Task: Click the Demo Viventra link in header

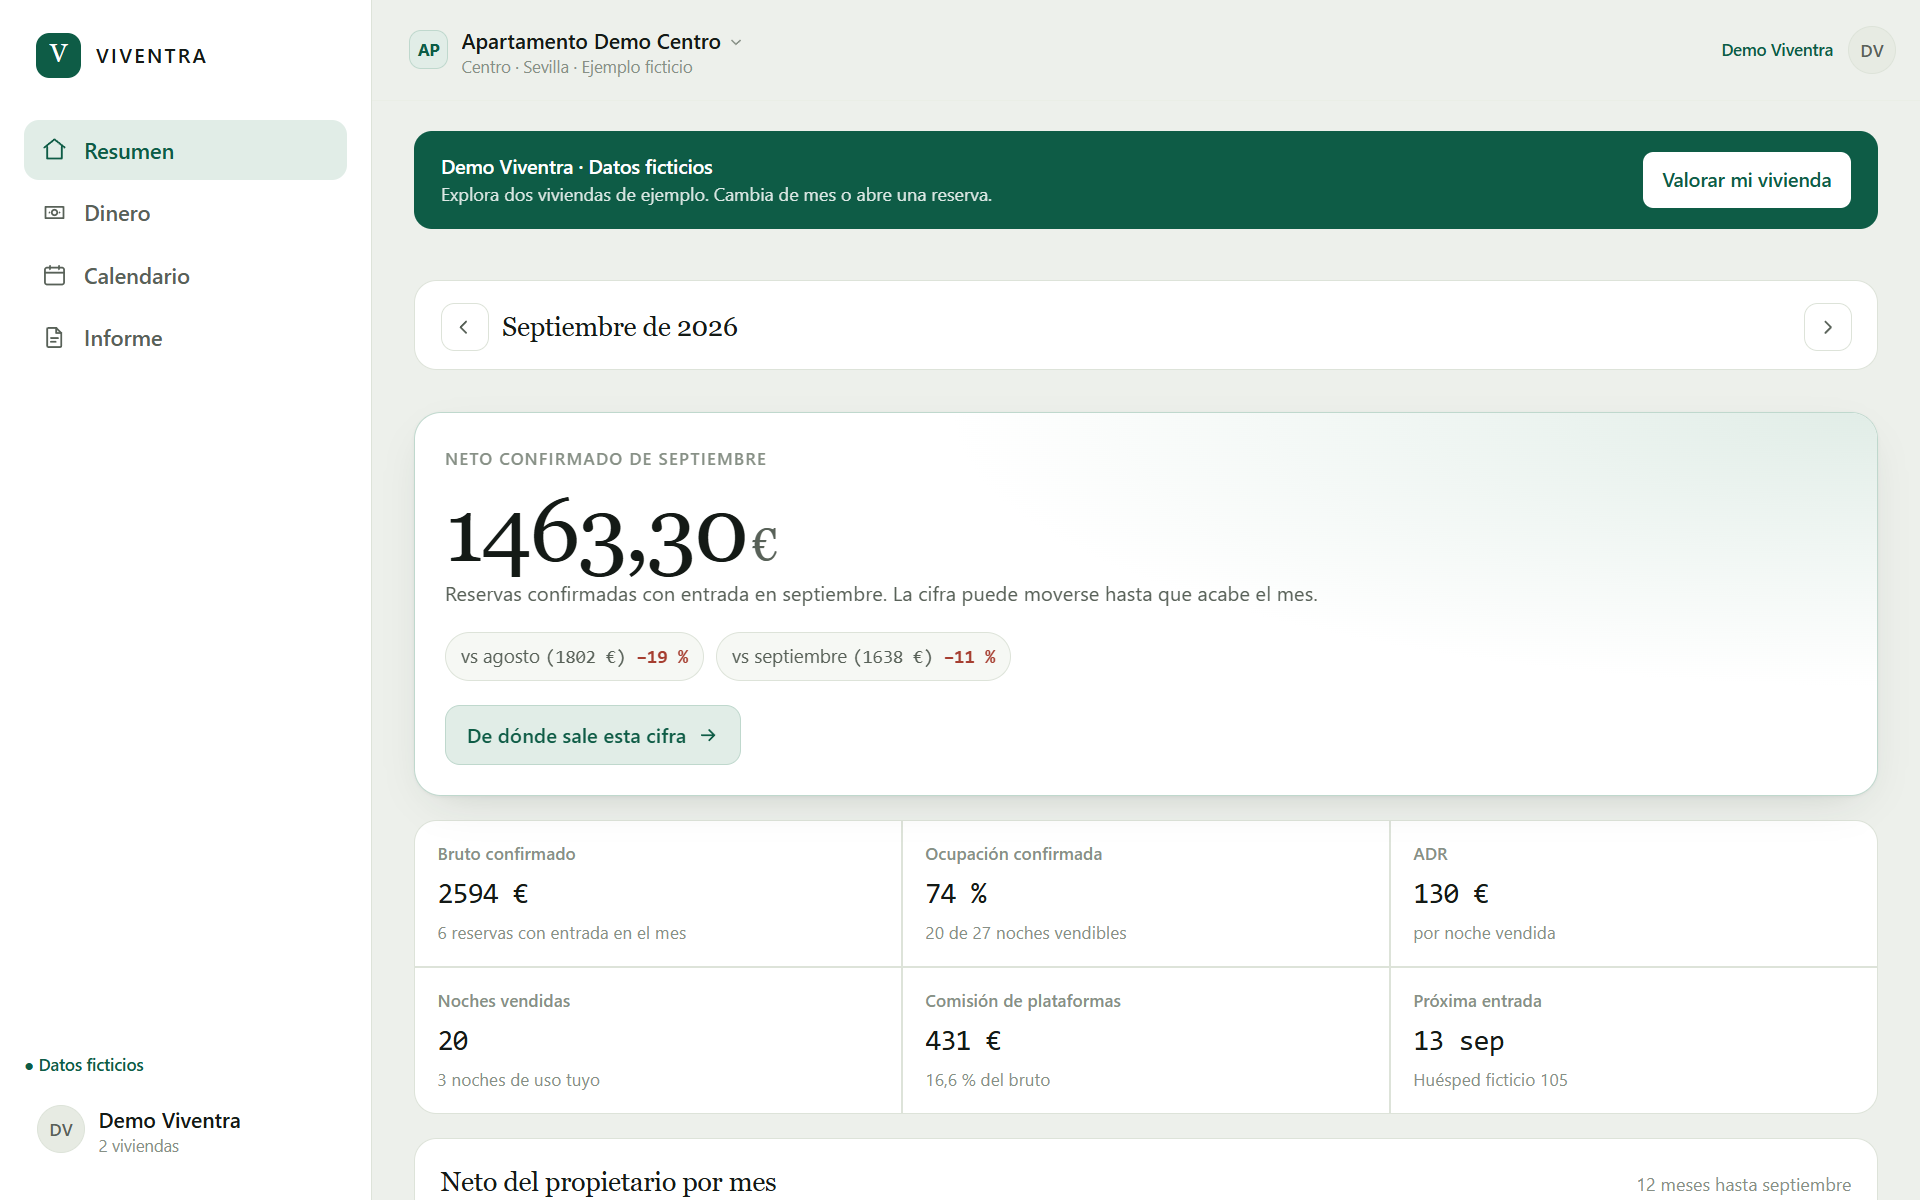Action: click(1777, 50)
